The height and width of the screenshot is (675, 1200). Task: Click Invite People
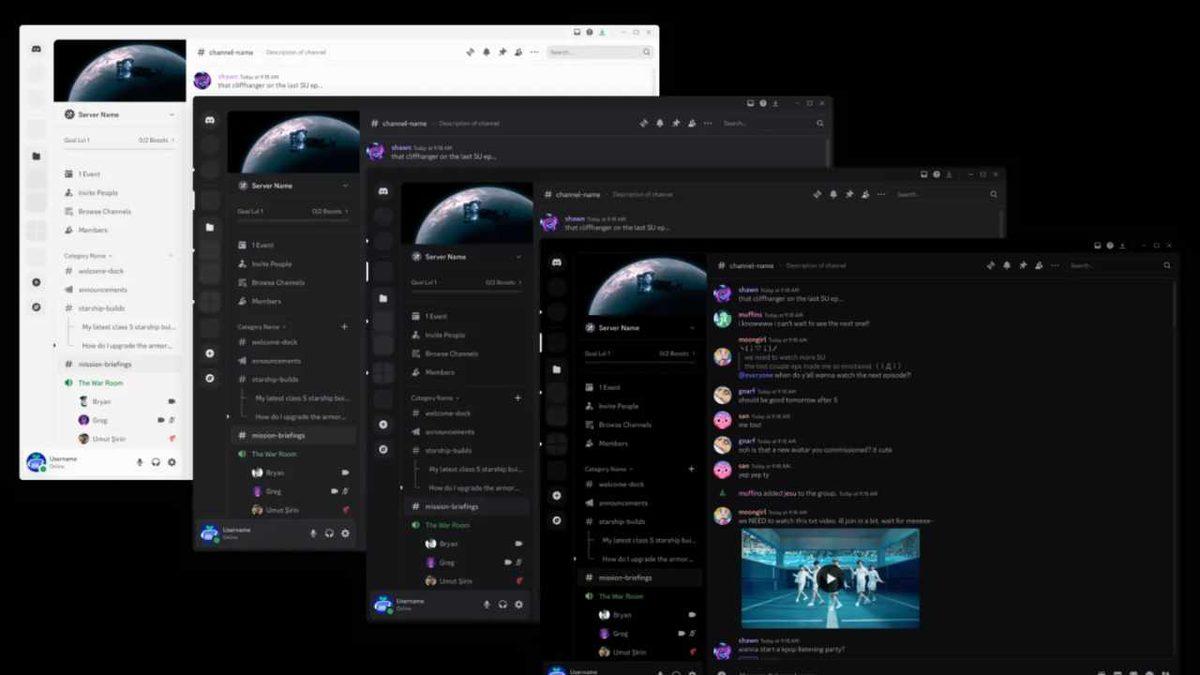[x=619, y=406]
